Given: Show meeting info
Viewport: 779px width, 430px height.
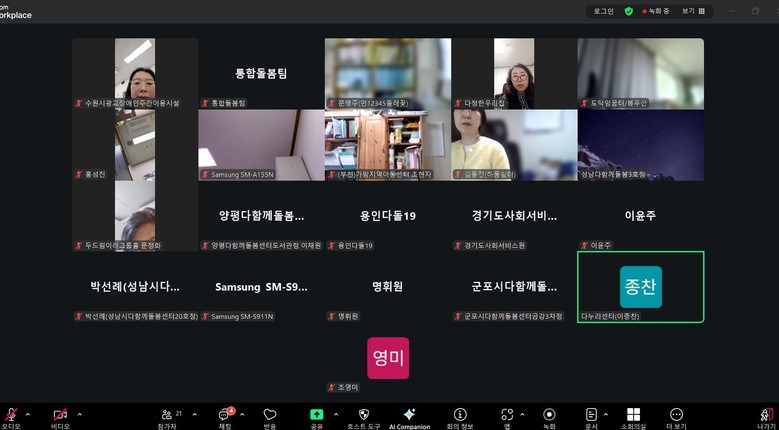Looking at the screenshot, I should click(460, 415).
